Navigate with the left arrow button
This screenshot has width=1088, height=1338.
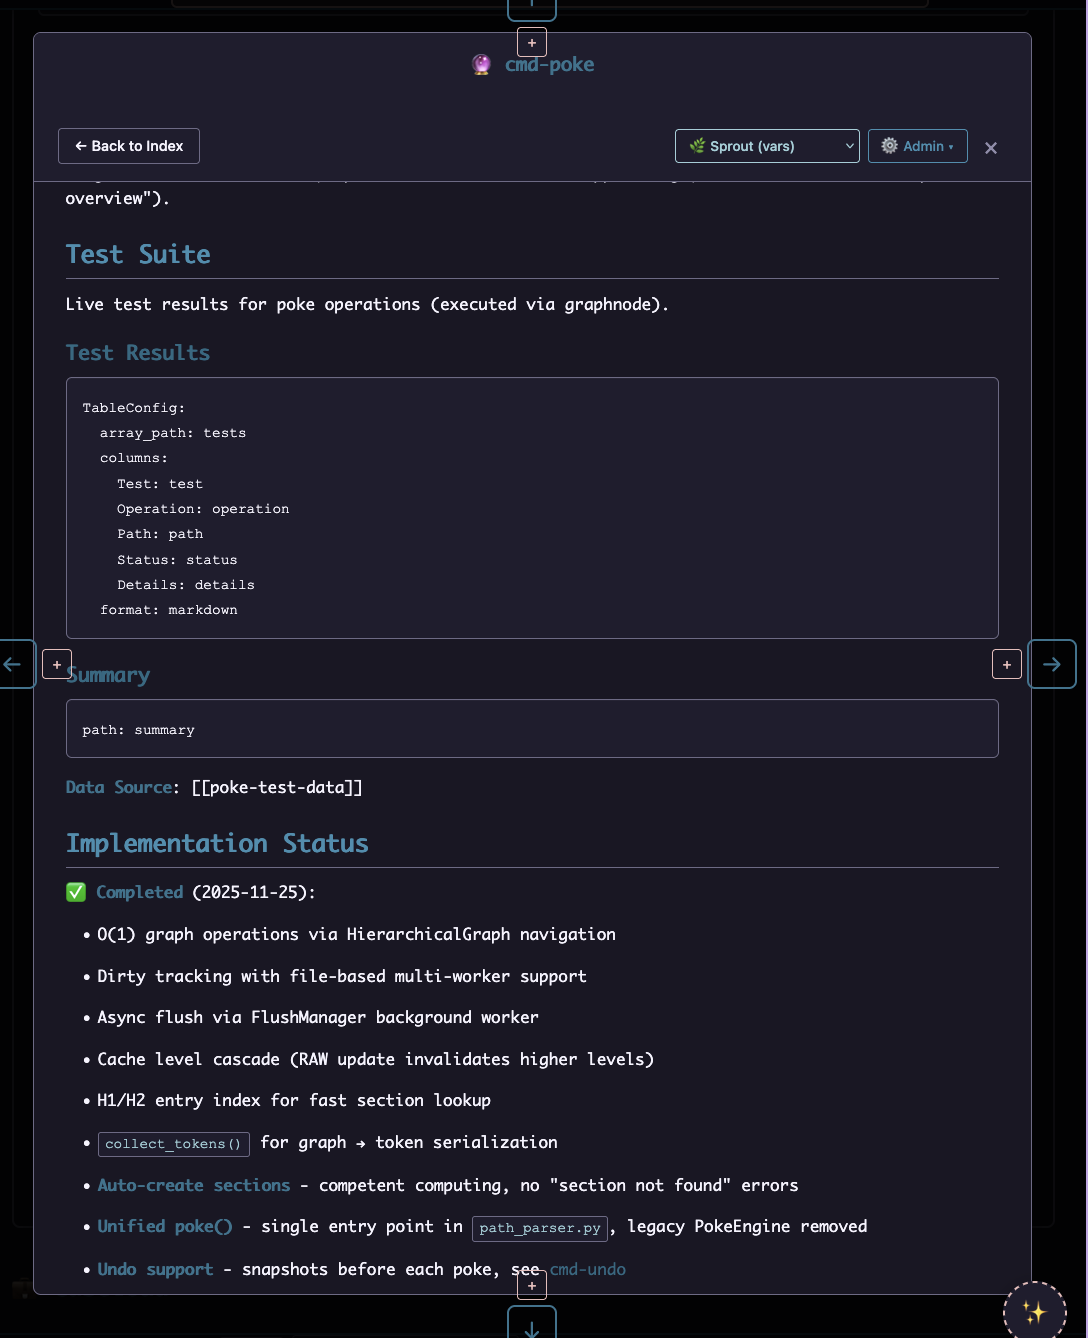pos(14,664)
